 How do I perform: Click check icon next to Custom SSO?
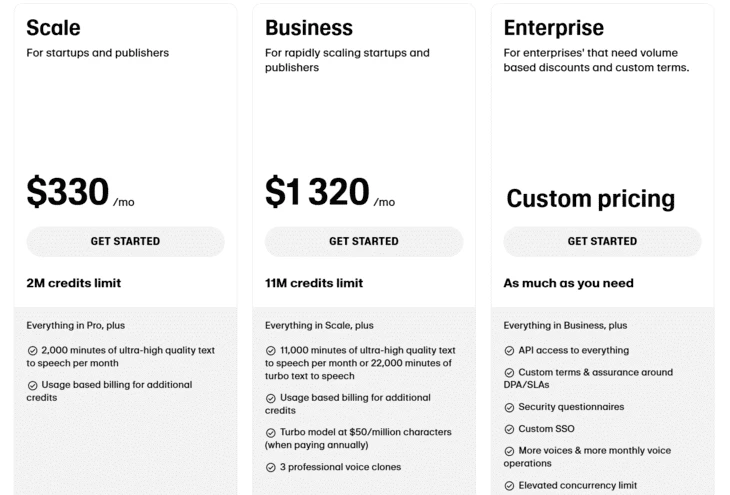[x=509, y=429]
